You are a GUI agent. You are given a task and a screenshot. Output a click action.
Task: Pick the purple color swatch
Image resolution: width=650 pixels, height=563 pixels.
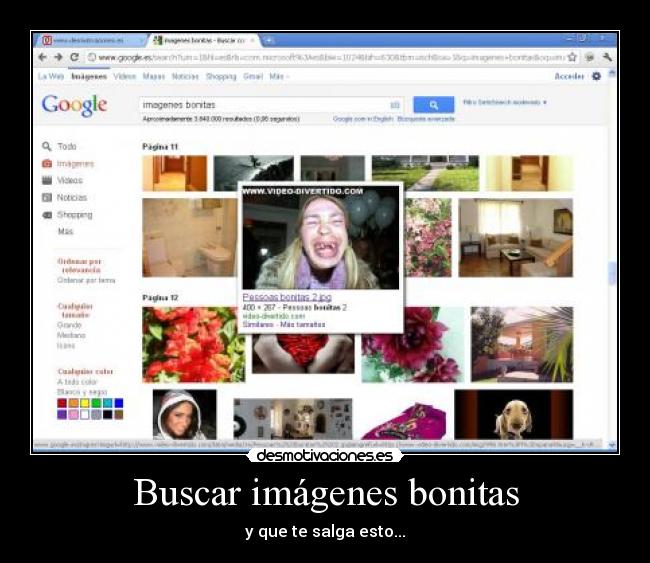(62, 414)
